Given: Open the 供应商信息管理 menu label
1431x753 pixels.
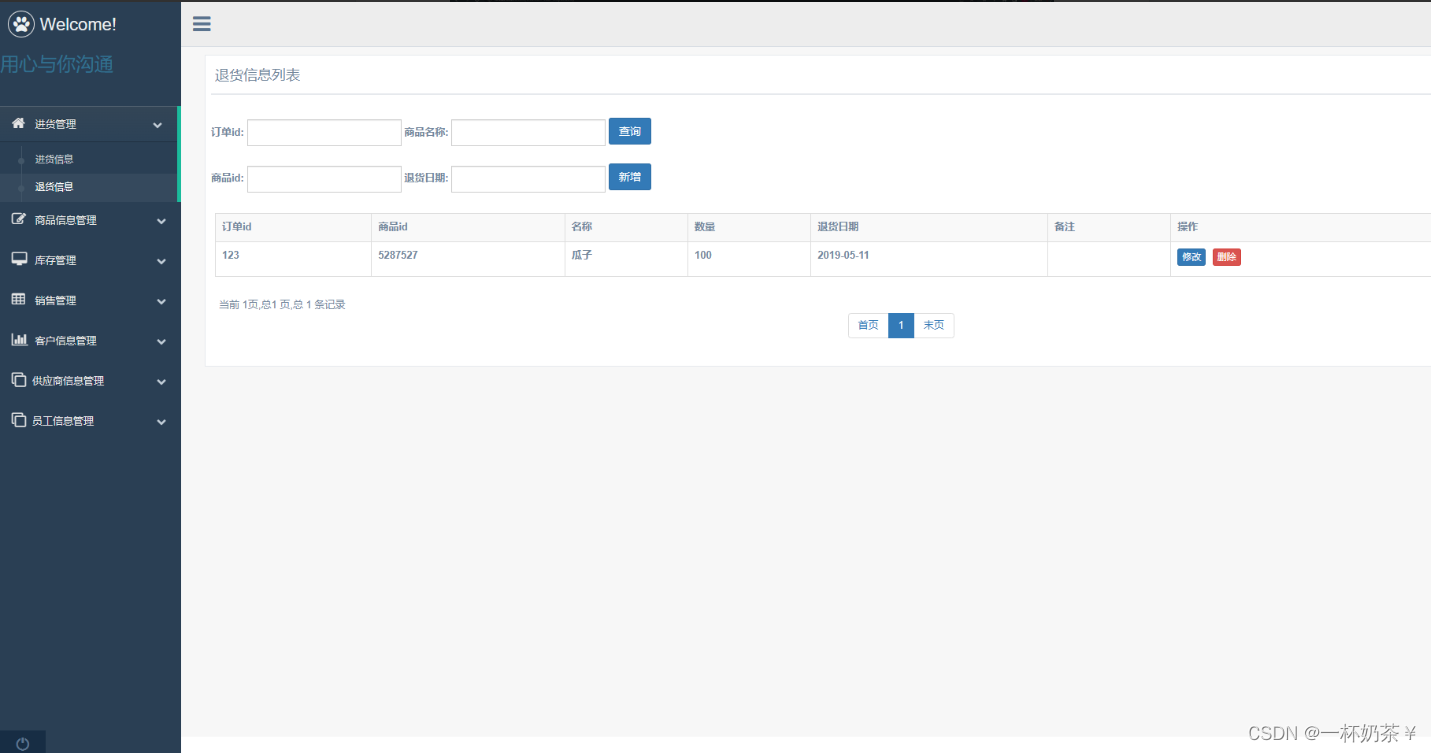Looking at the screenshot, I should [x=68, y=381].
